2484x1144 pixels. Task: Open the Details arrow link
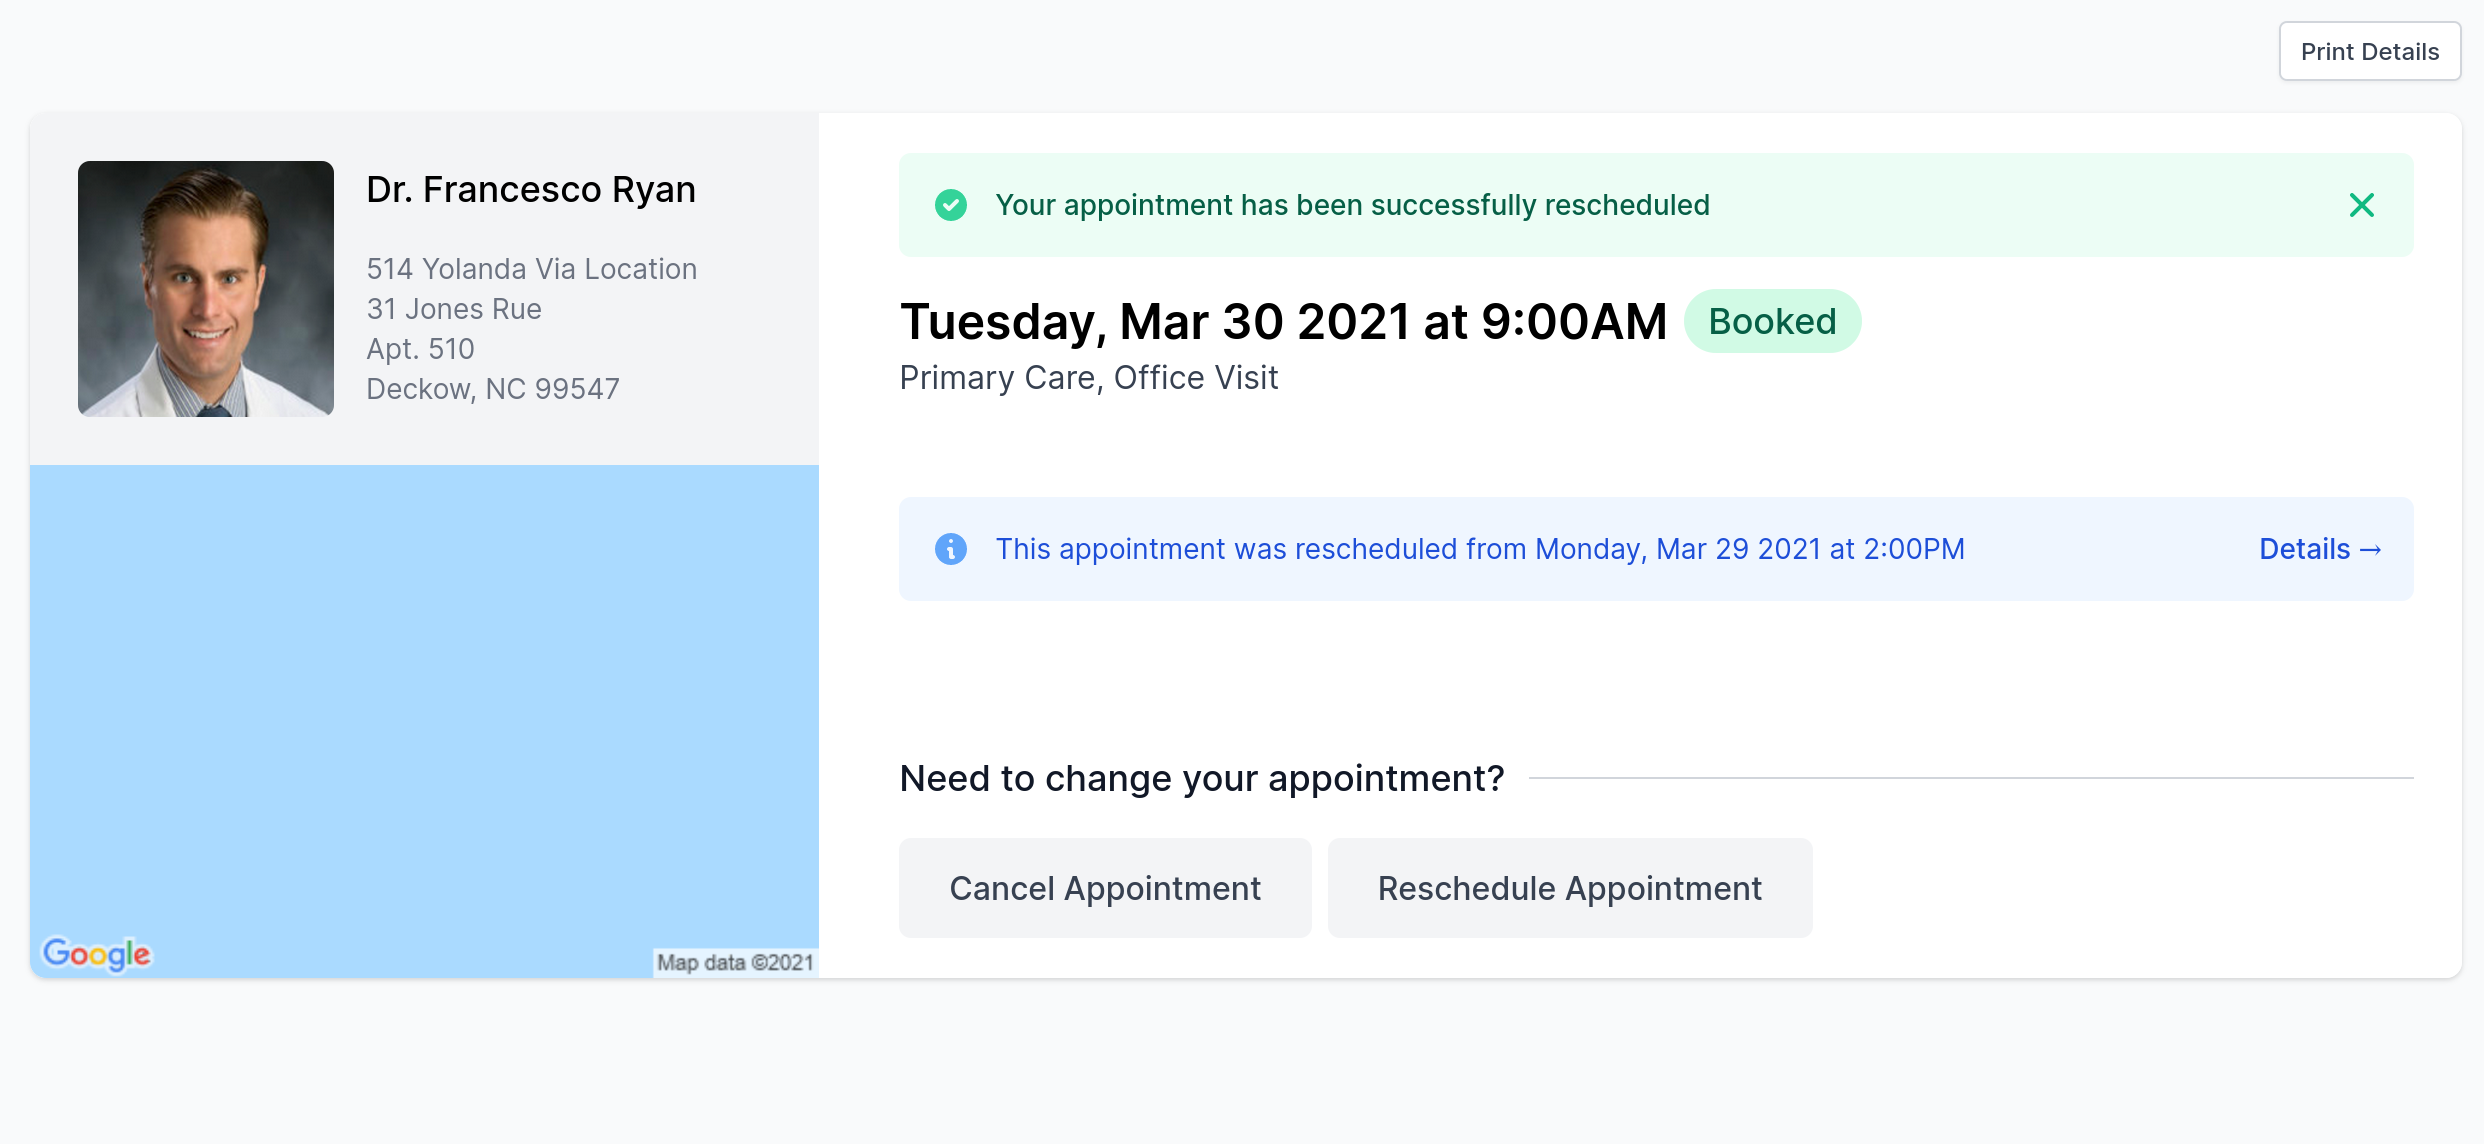pos(2320,549)
